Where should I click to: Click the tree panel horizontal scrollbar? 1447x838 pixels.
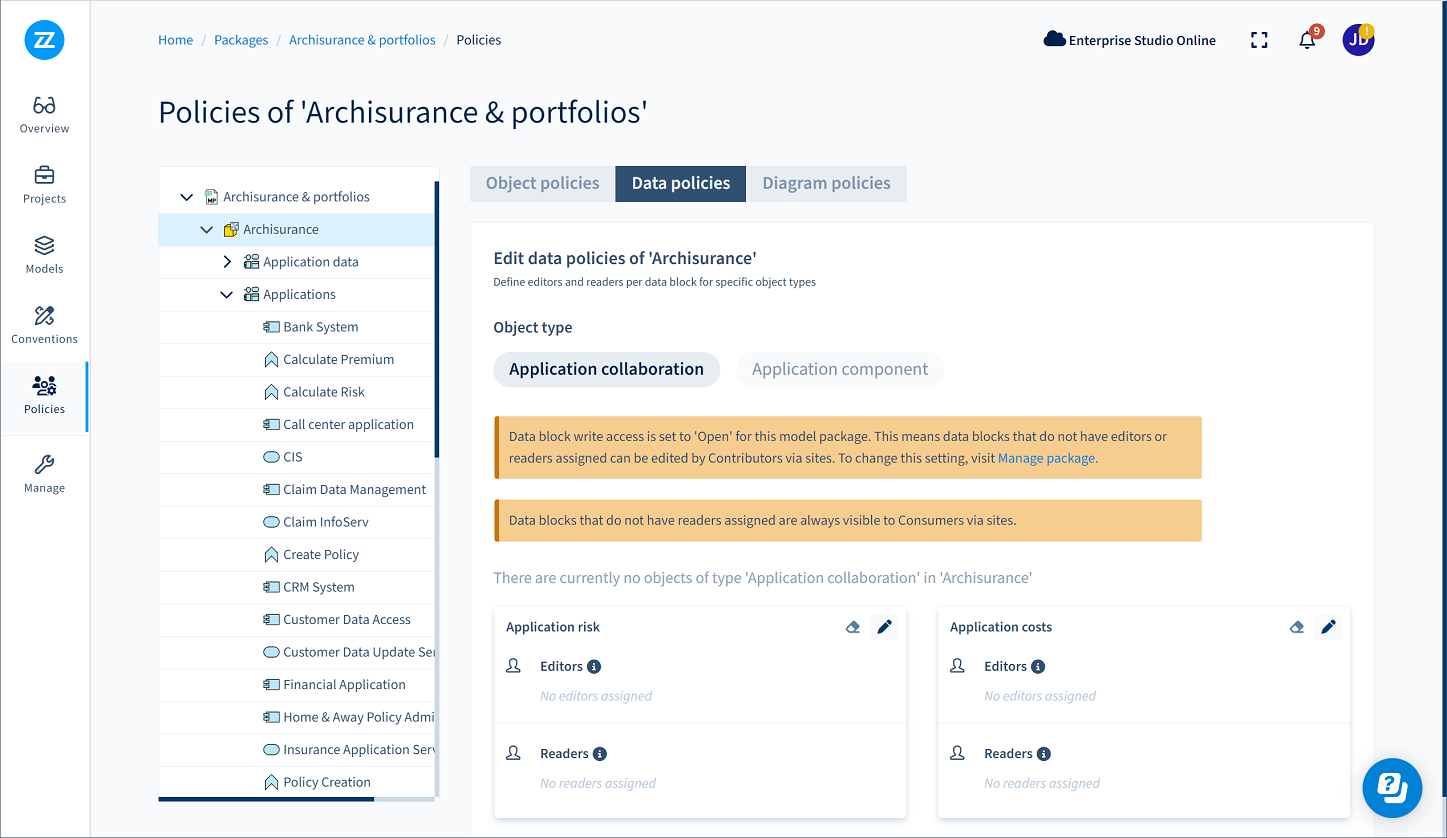(266, 799)
